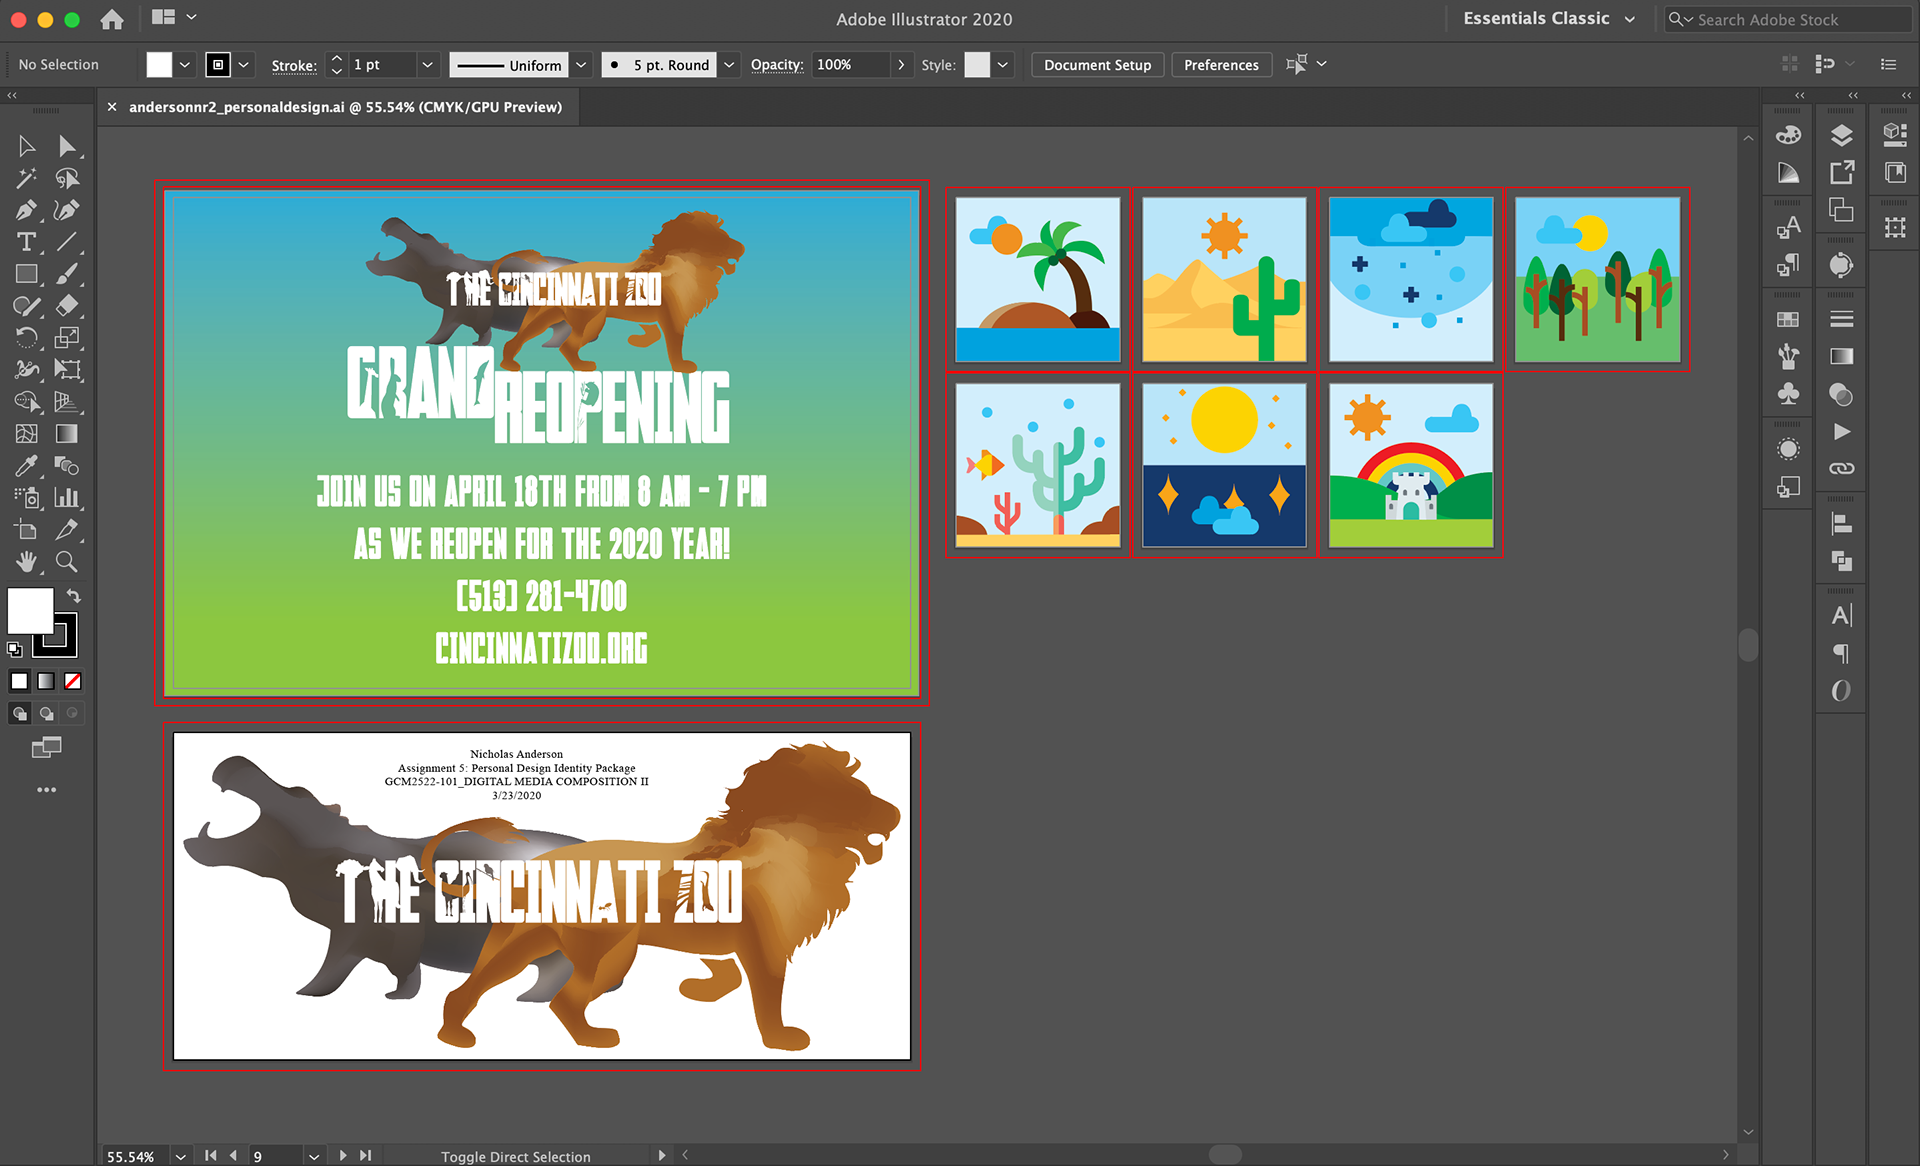
Task: Expand the Essentials Classic workspace dropdown
Action: 1630,19
